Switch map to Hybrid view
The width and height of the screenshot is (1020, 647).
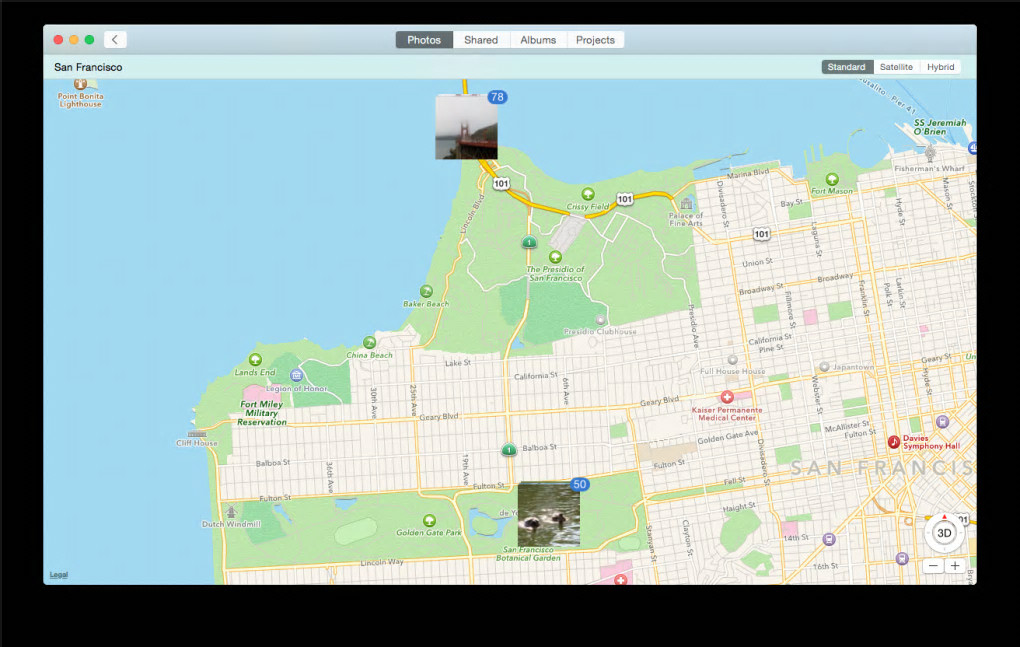tap(941, 67)
